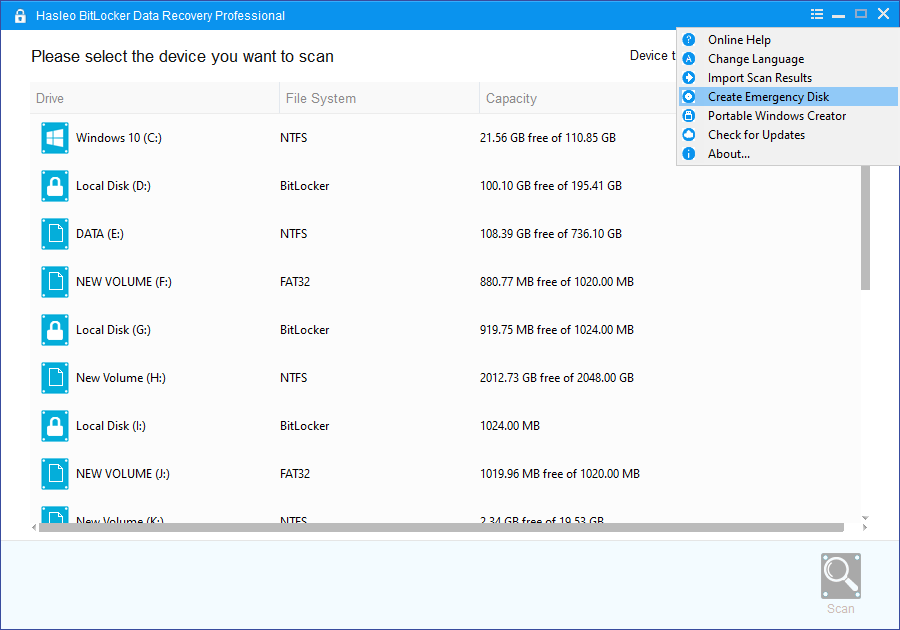This screenshot has height=630, width=900.
Task: Click 919.75 MB free of 1024.00 MB
Action: point(557,330)
